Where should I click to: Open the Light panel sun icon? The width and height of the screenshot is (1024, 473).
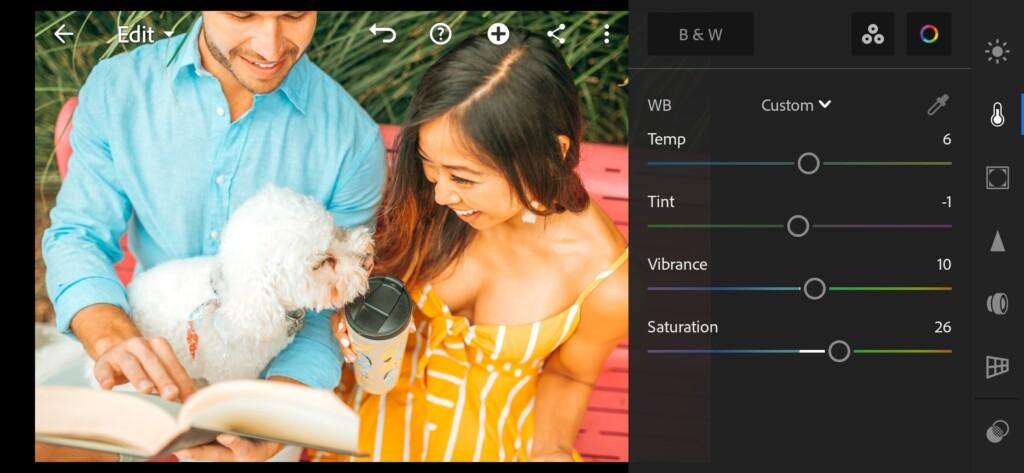(x=997, y=52)
